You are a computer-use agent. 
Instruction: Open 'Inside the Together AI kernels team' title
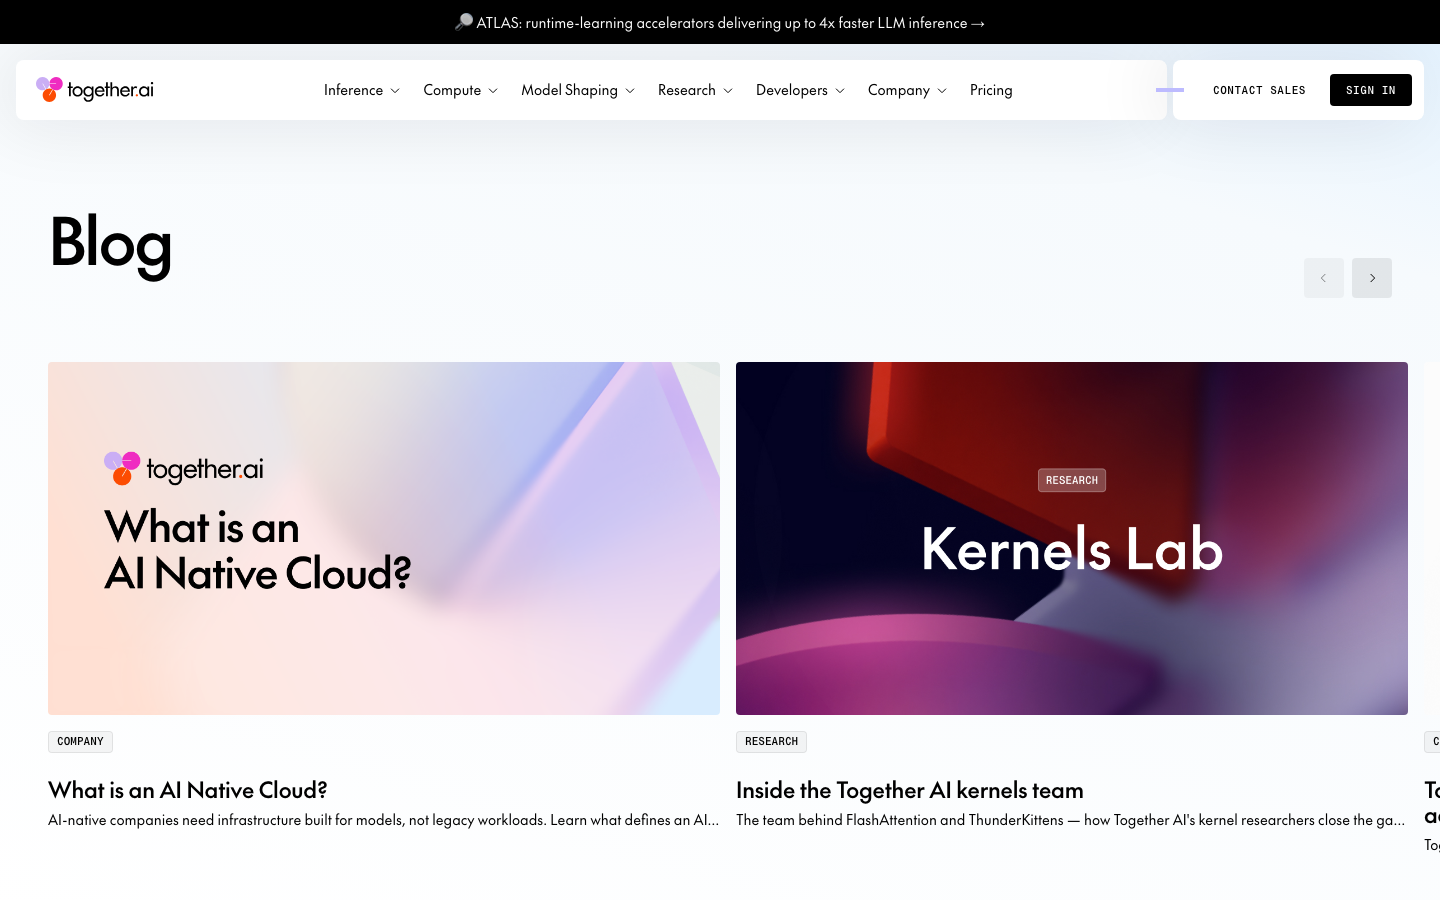coord(910,790)
